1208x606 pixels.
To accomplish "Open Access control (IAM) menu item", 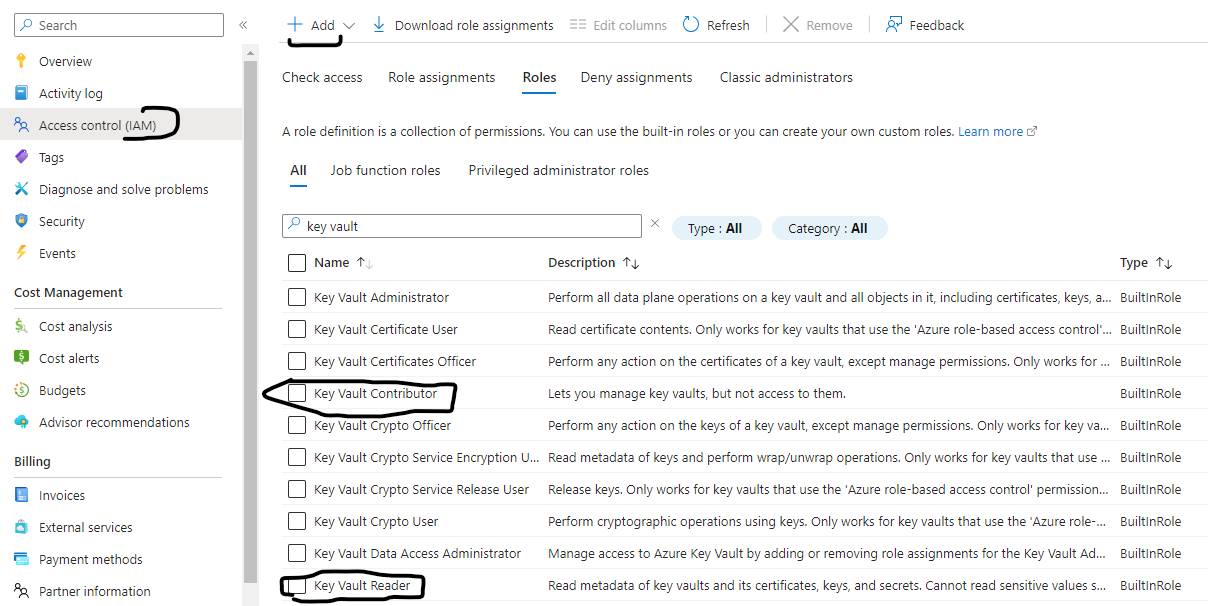I will tap(121, 125).
